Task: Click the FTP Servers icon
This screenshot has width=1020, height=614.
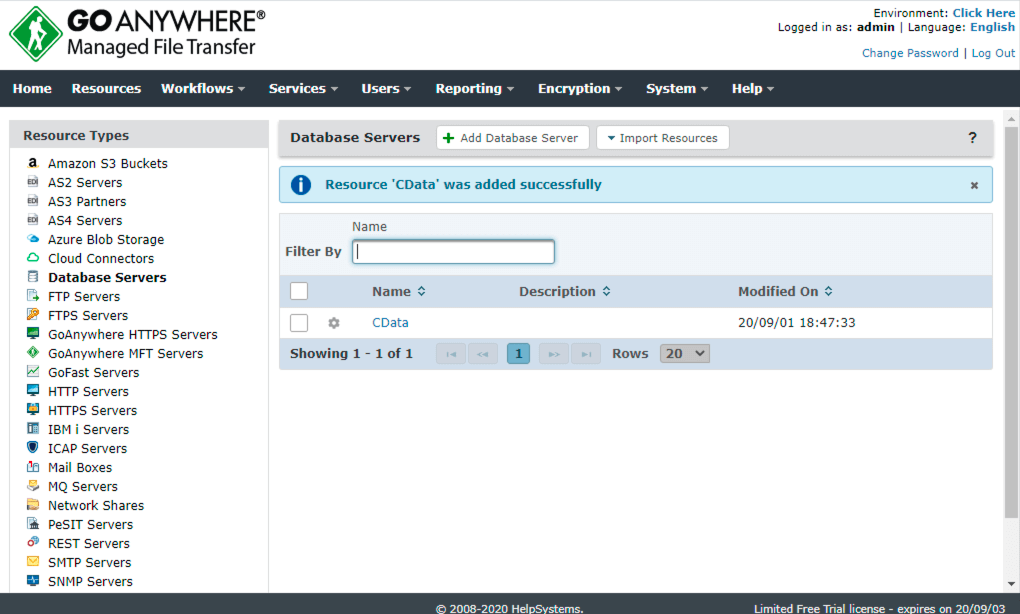Action: point(33,295)
